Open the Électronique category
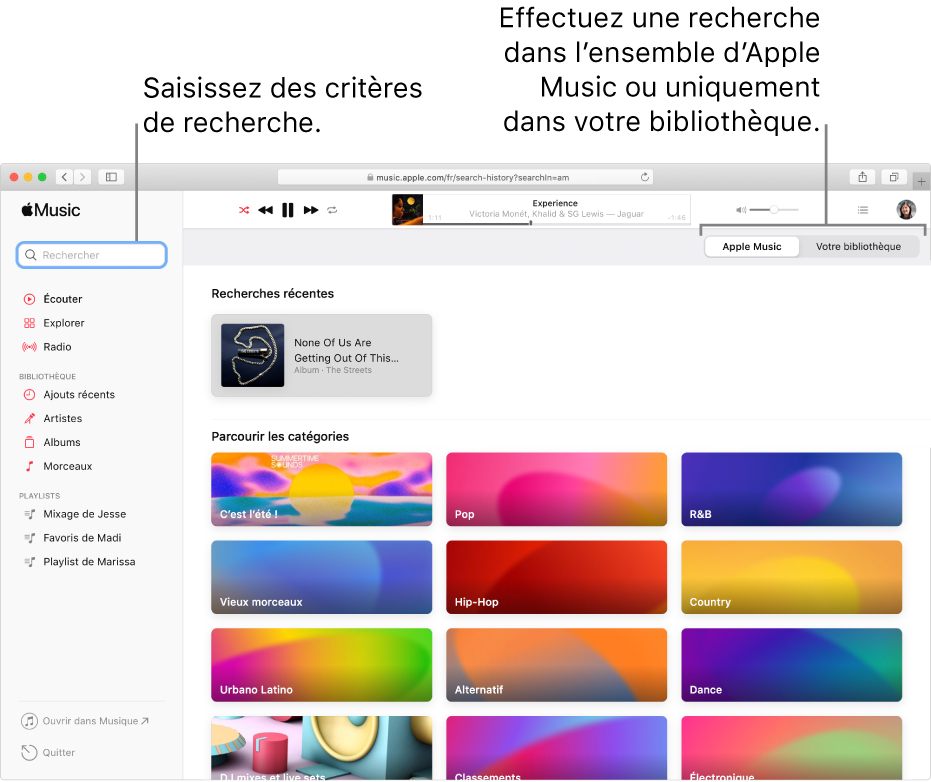Viewport: 931px width, 782px height. 791,748
